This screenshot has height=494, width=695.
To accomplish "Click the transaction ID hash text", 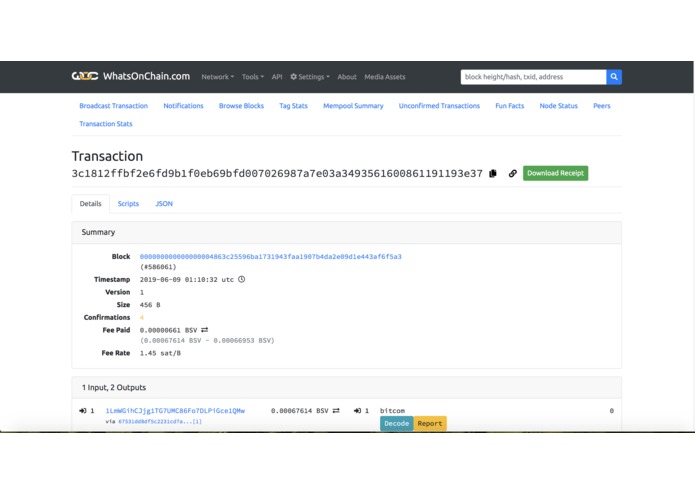I will click(x=277, y=174).
